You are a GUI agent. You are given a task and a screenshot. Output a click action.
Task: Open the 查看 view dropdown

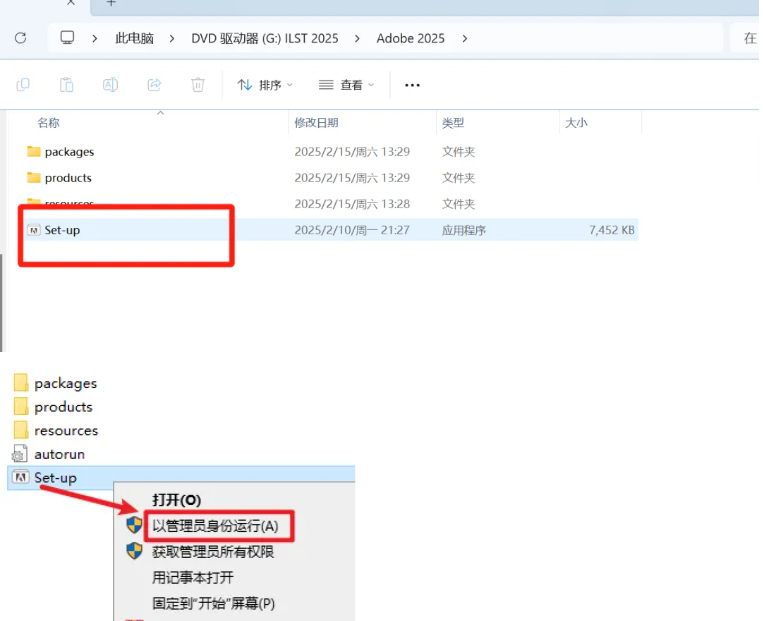(x=346, y=85)
